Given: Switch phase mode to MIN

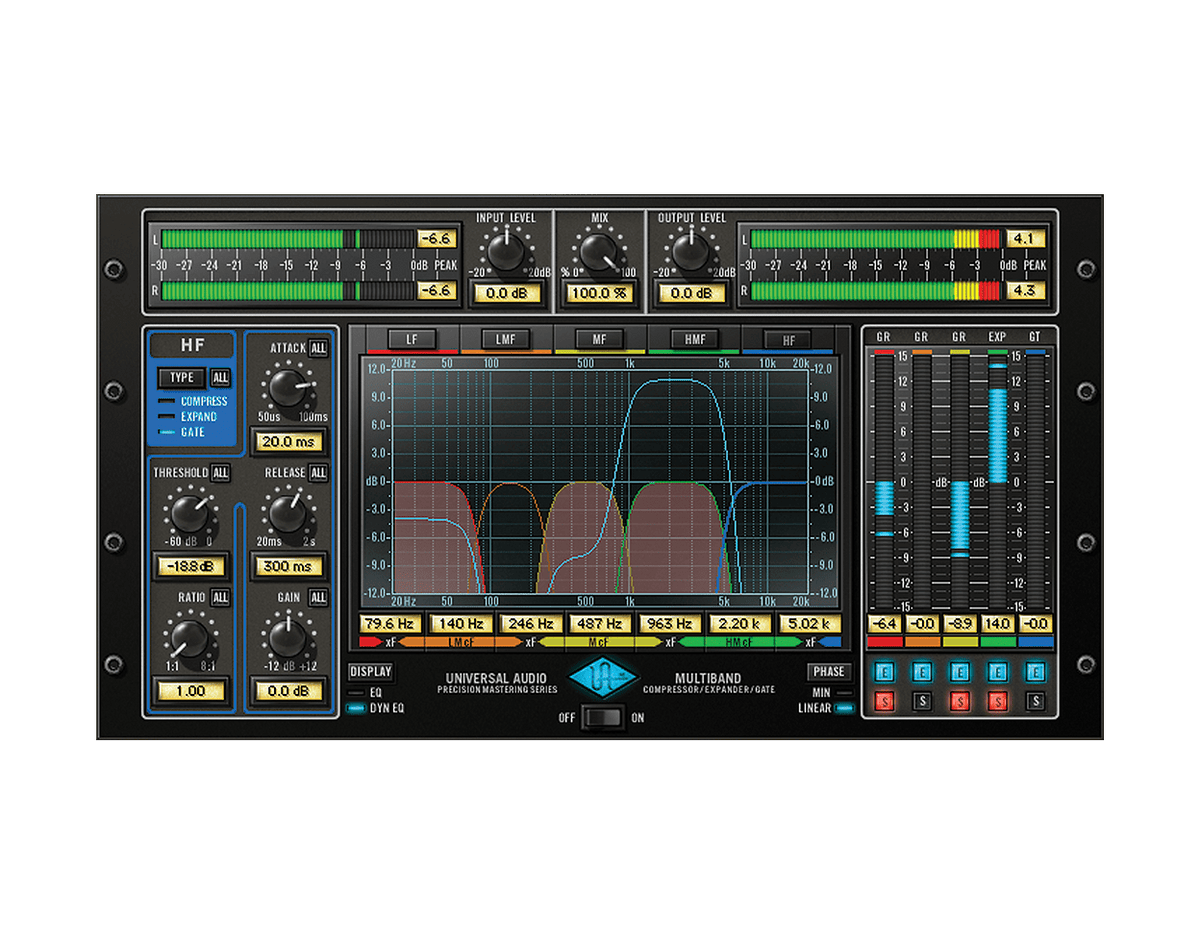Looking at the screenshot, I should tap(831, 691).
